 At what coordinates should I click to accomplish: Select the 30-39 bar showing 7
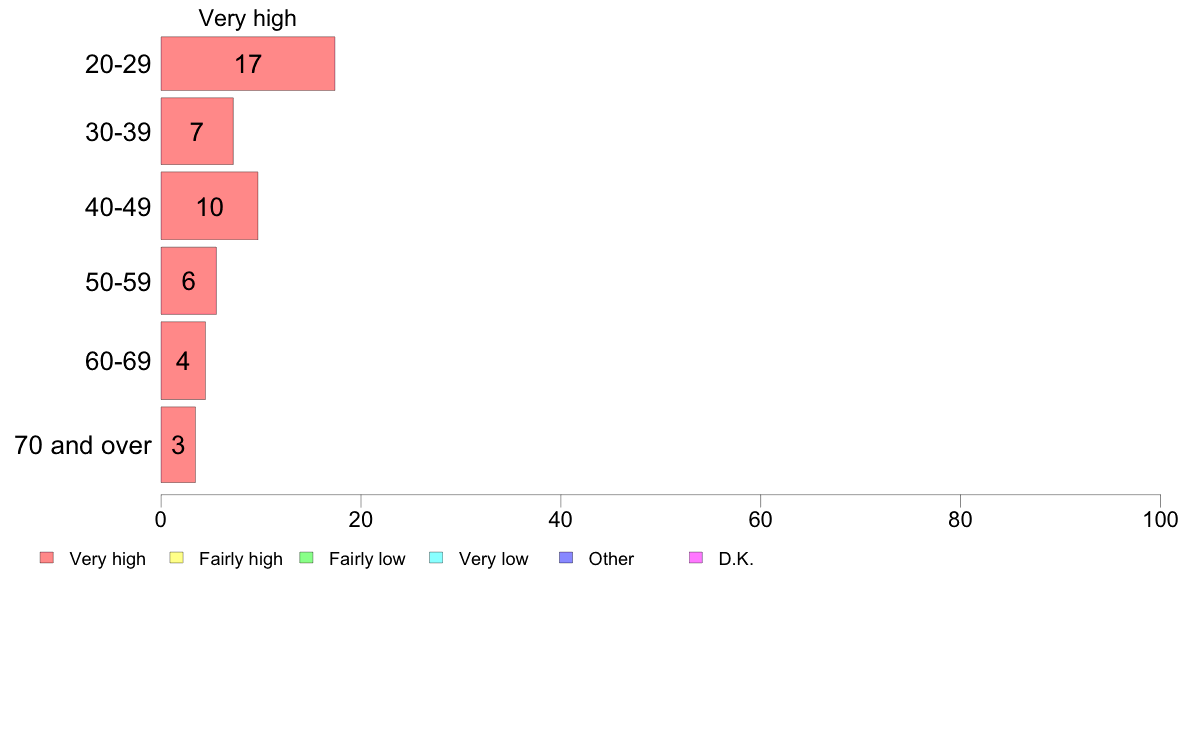[x=197, y=131]
